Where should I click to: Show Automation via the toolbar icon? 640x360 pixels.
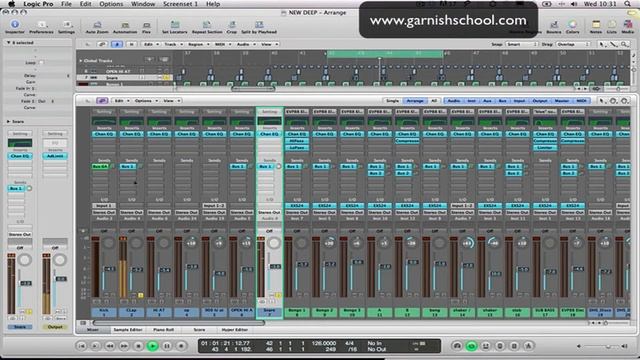125,27
